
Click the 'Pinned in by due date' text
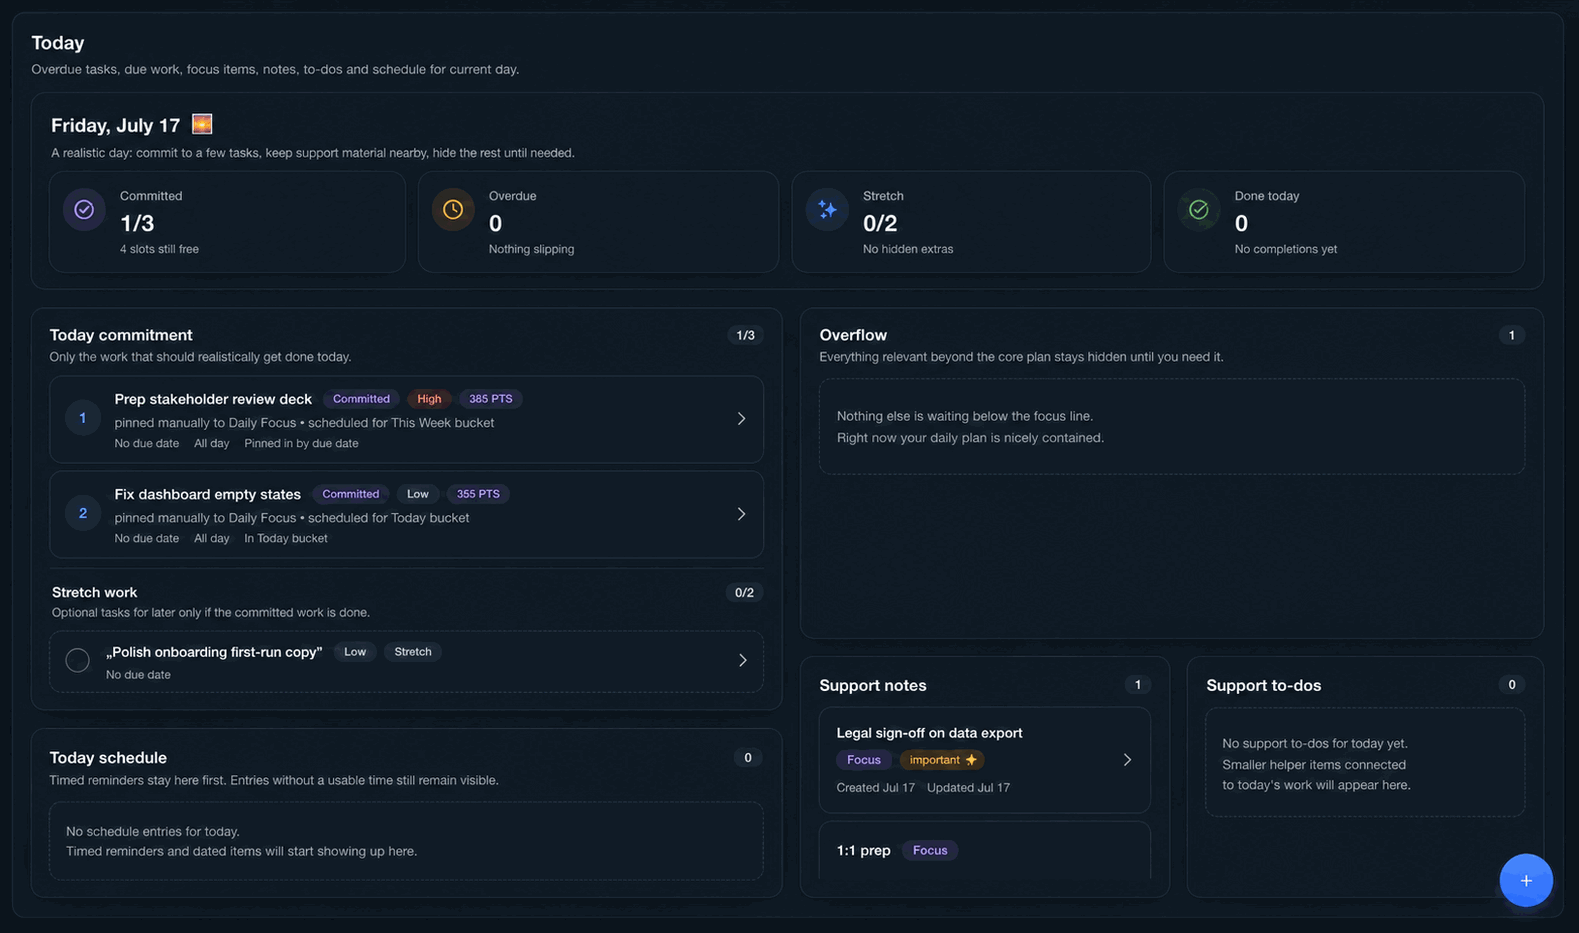click(301, 443)
